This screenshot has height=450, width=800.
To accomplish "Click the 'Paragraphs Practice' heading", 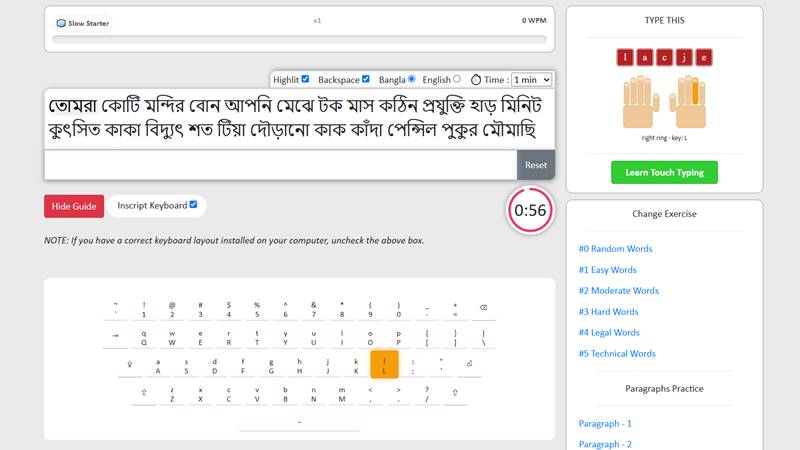I will (664, 389).
